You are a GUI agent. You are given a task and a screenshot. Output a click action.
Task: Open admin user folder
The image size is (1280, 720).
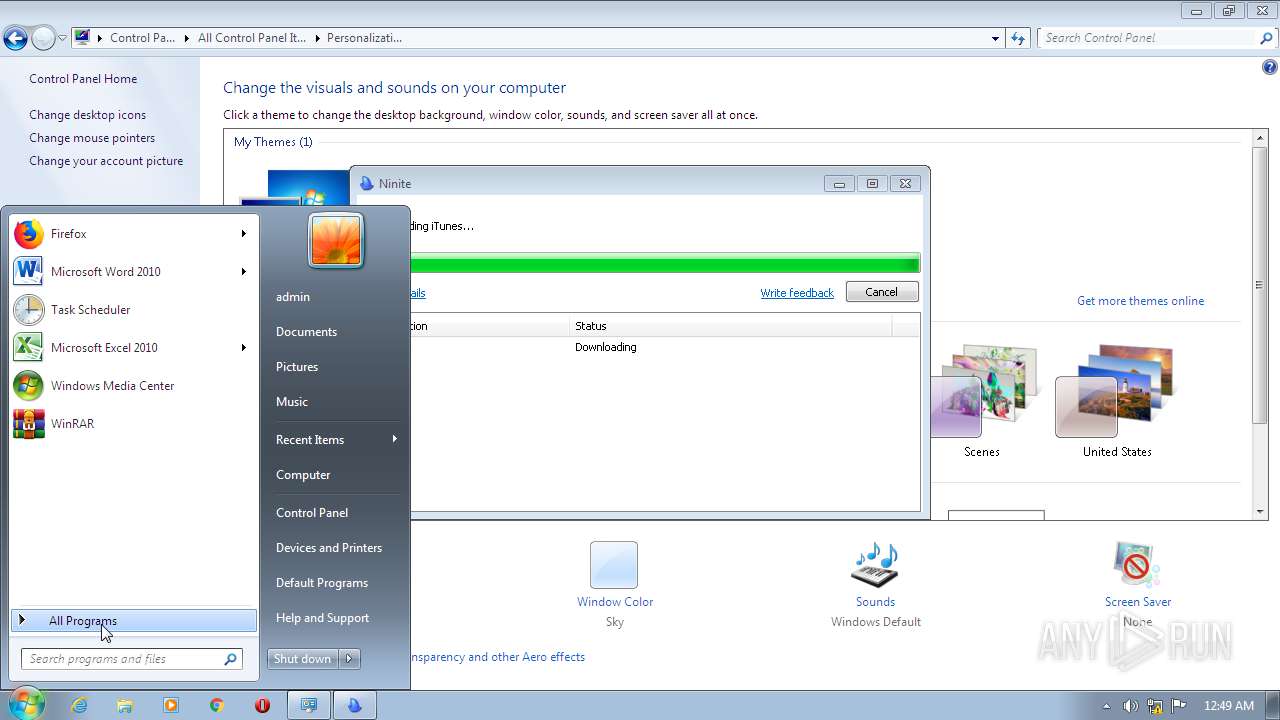(293, 297)
